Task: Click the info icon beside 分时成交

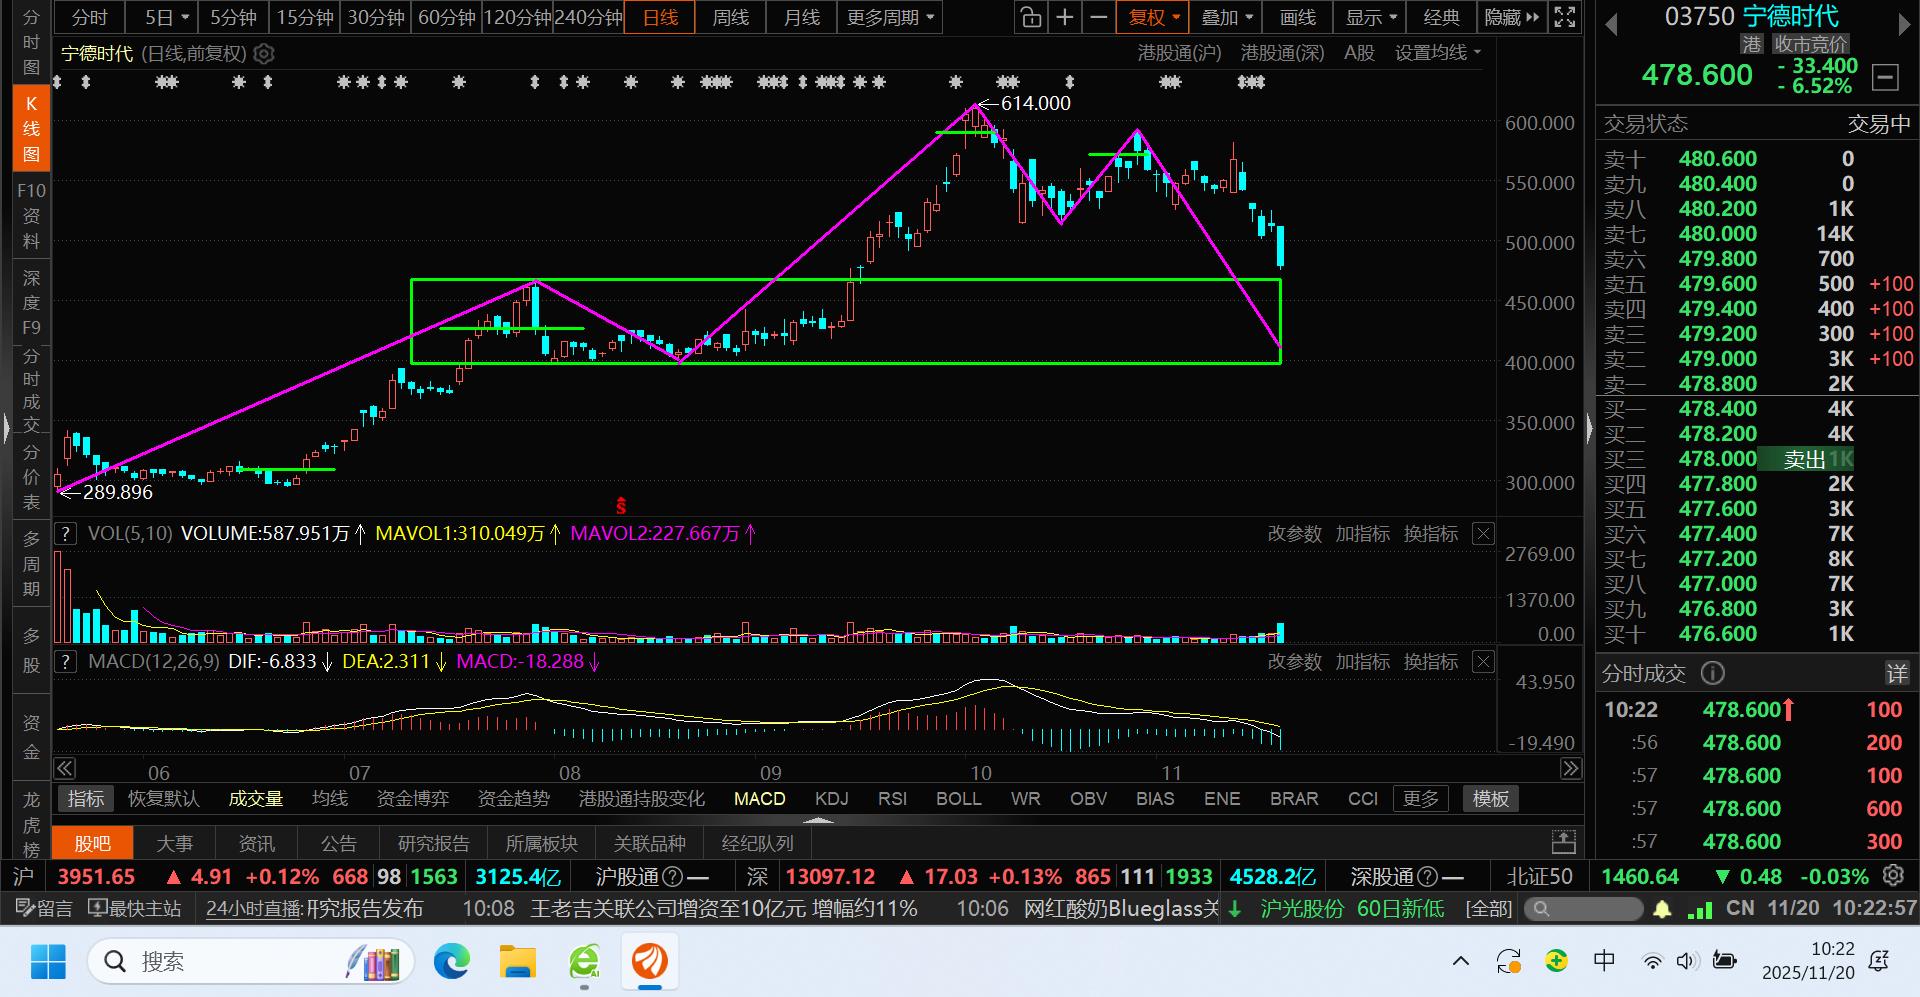Action: click(x=1713, y=673)
